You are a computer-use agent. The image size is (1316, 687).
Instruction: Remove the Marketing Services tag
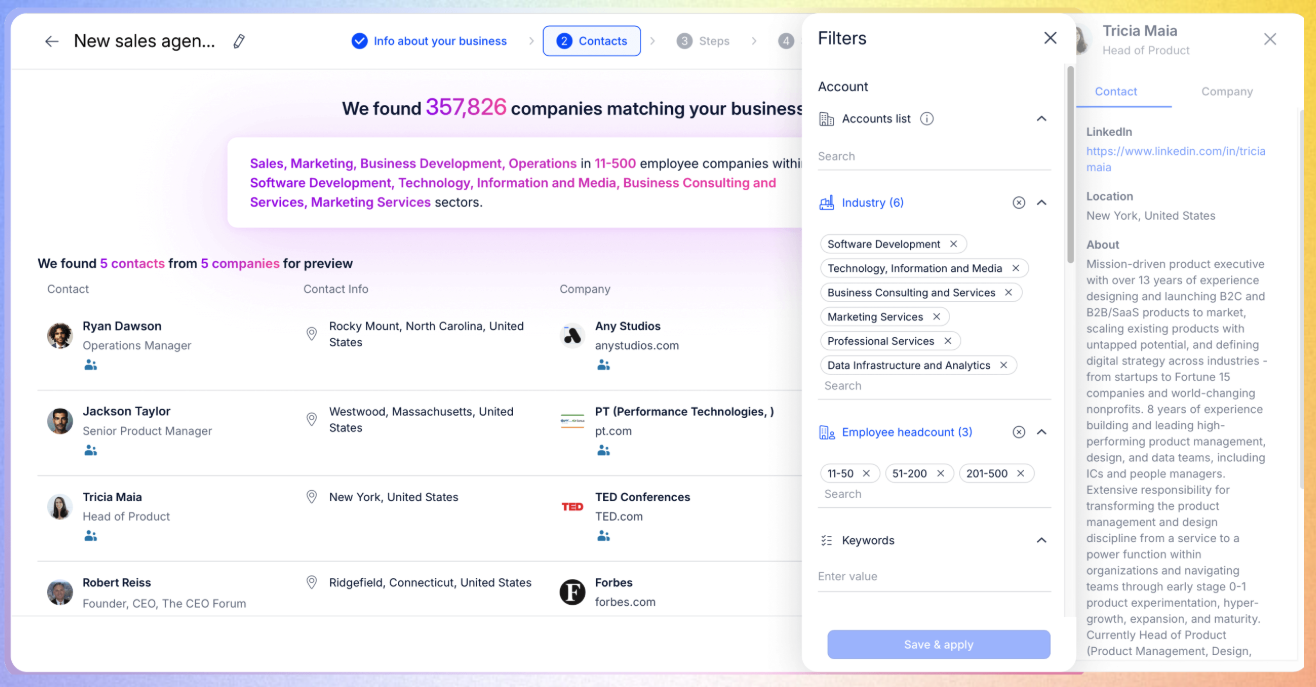point(936,316)
